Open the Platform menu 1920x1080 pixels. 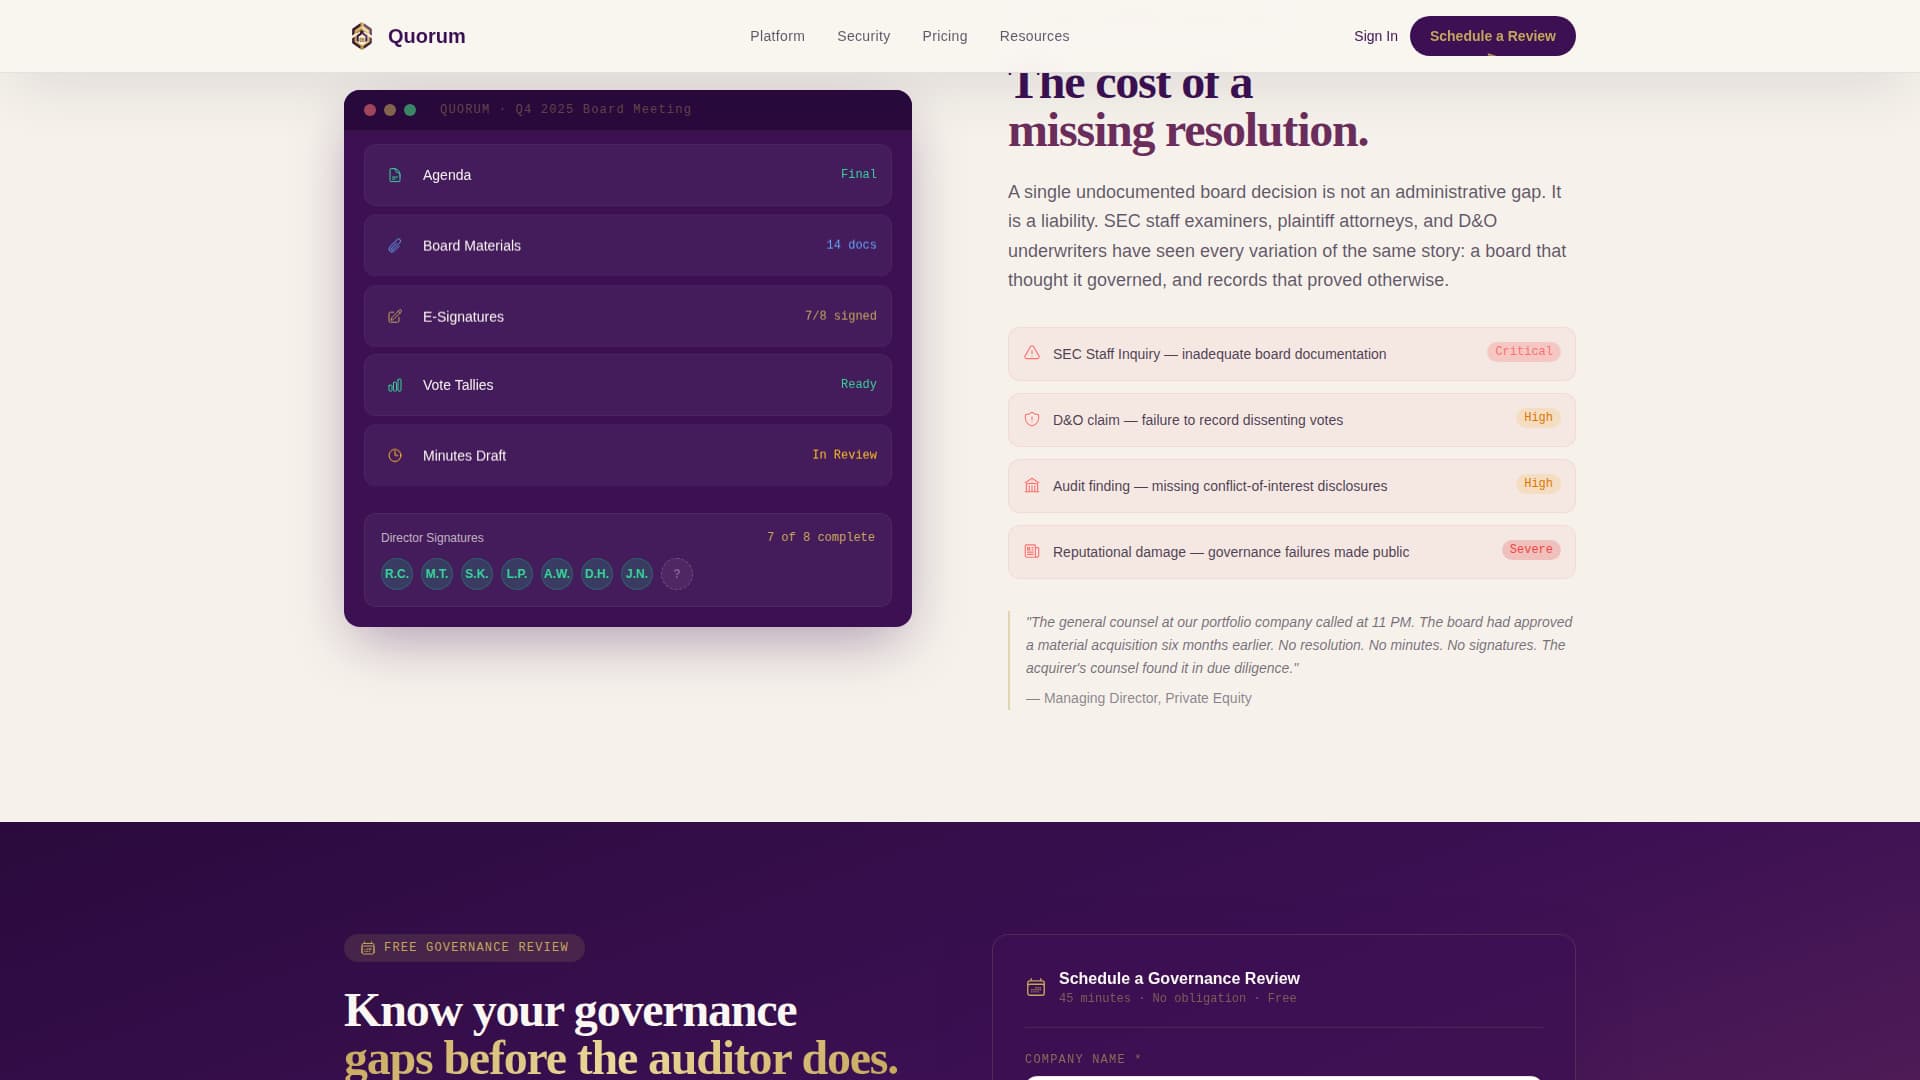click(x=777, y=36)
